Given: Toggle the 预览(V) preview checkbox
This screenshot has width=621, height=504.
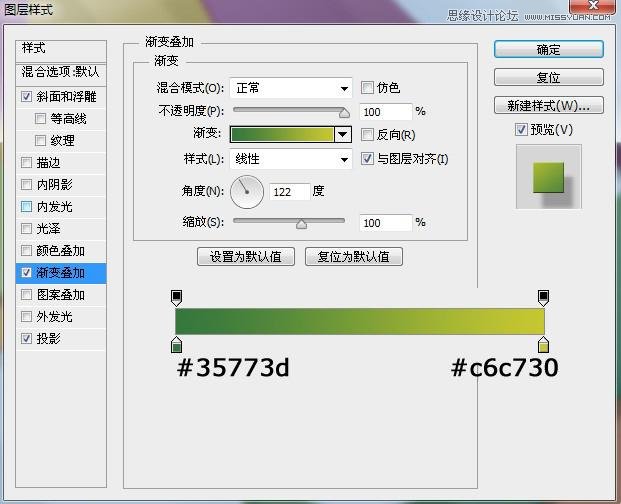Looking at the screenshot, I should (x=521, y=129).
